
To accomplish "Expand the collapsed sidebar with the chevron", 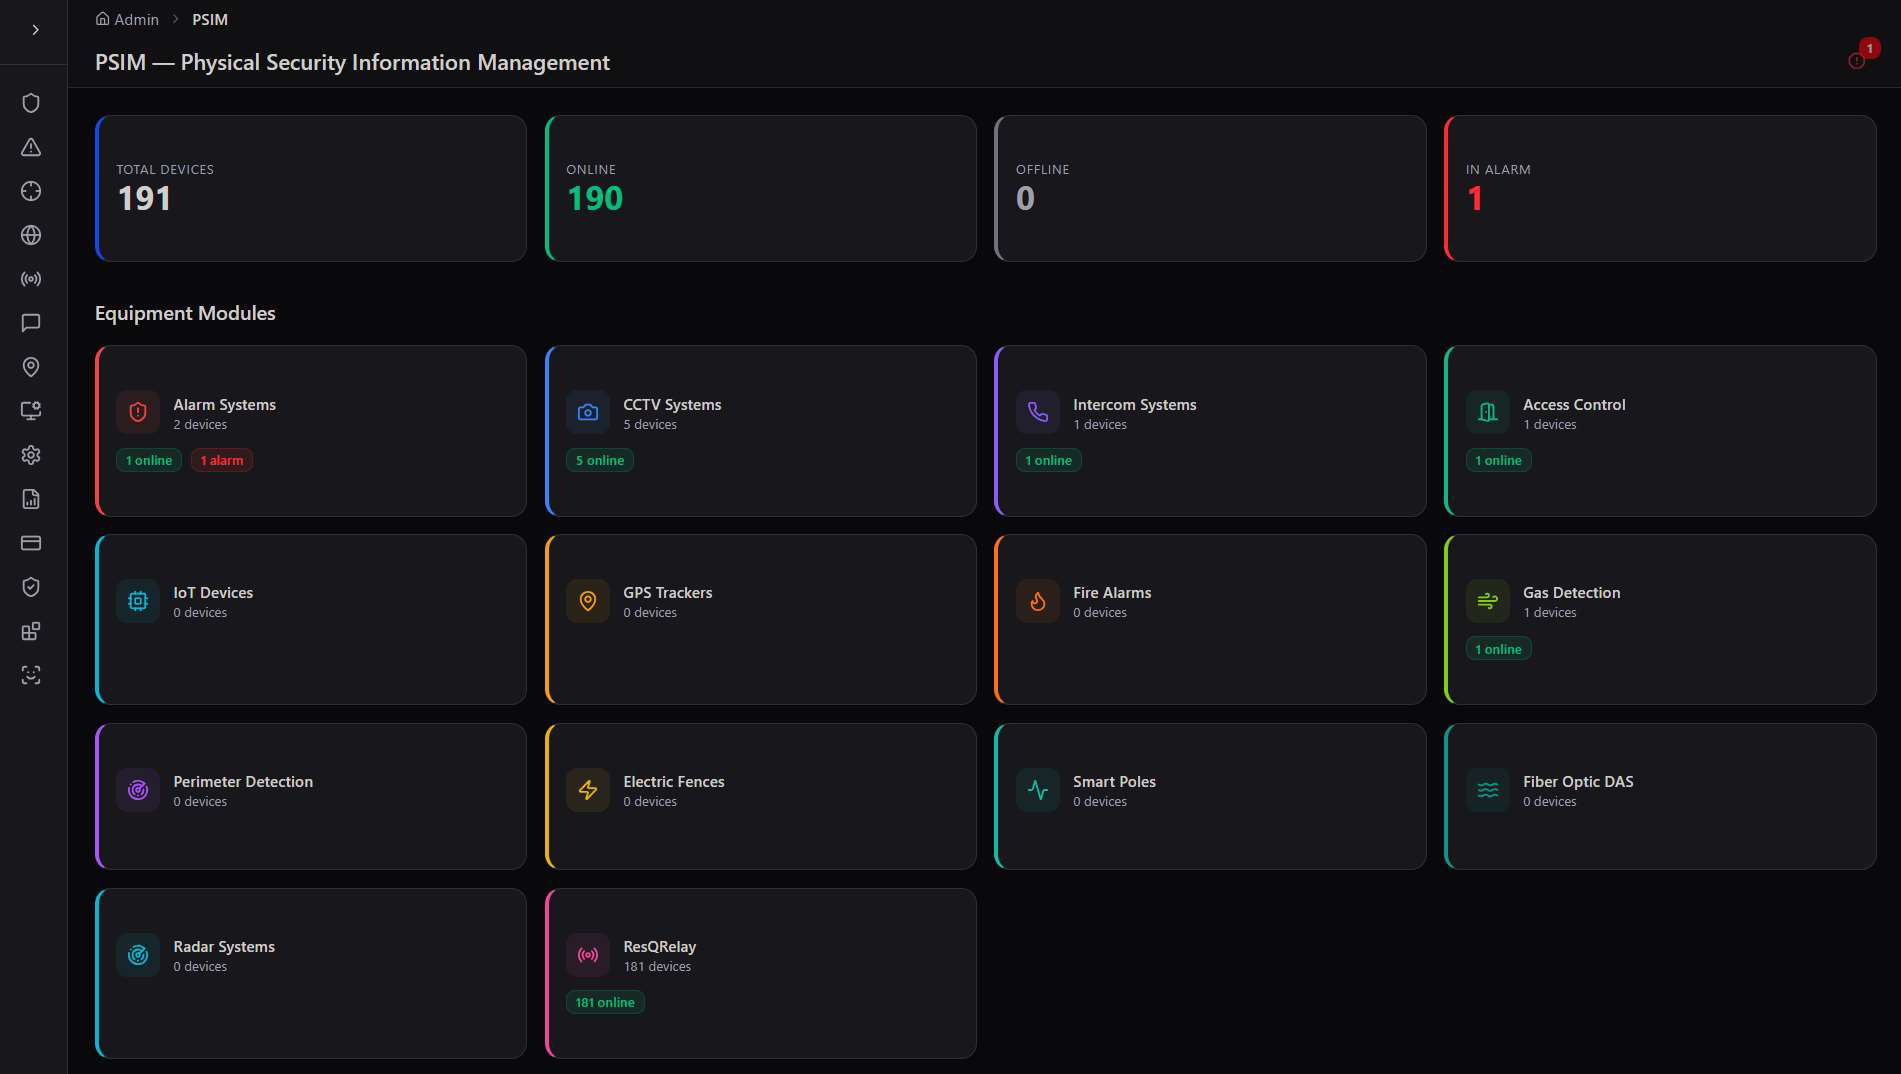I will (x=35, y=30).
